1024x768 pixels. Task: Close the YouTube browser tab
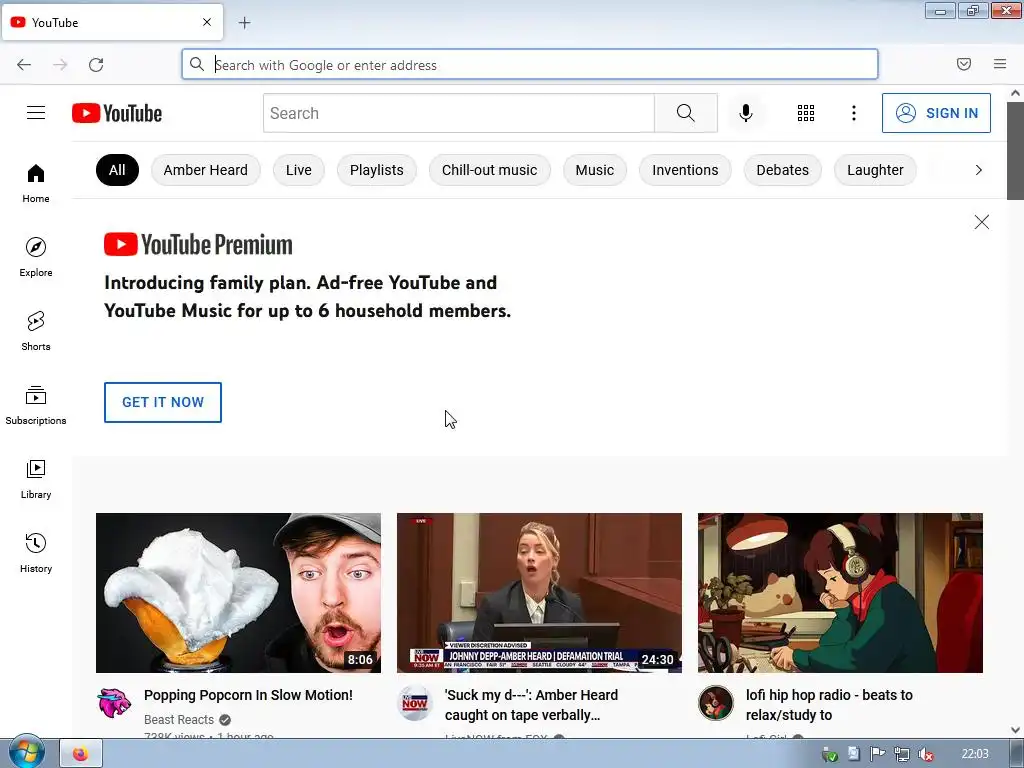207,22
